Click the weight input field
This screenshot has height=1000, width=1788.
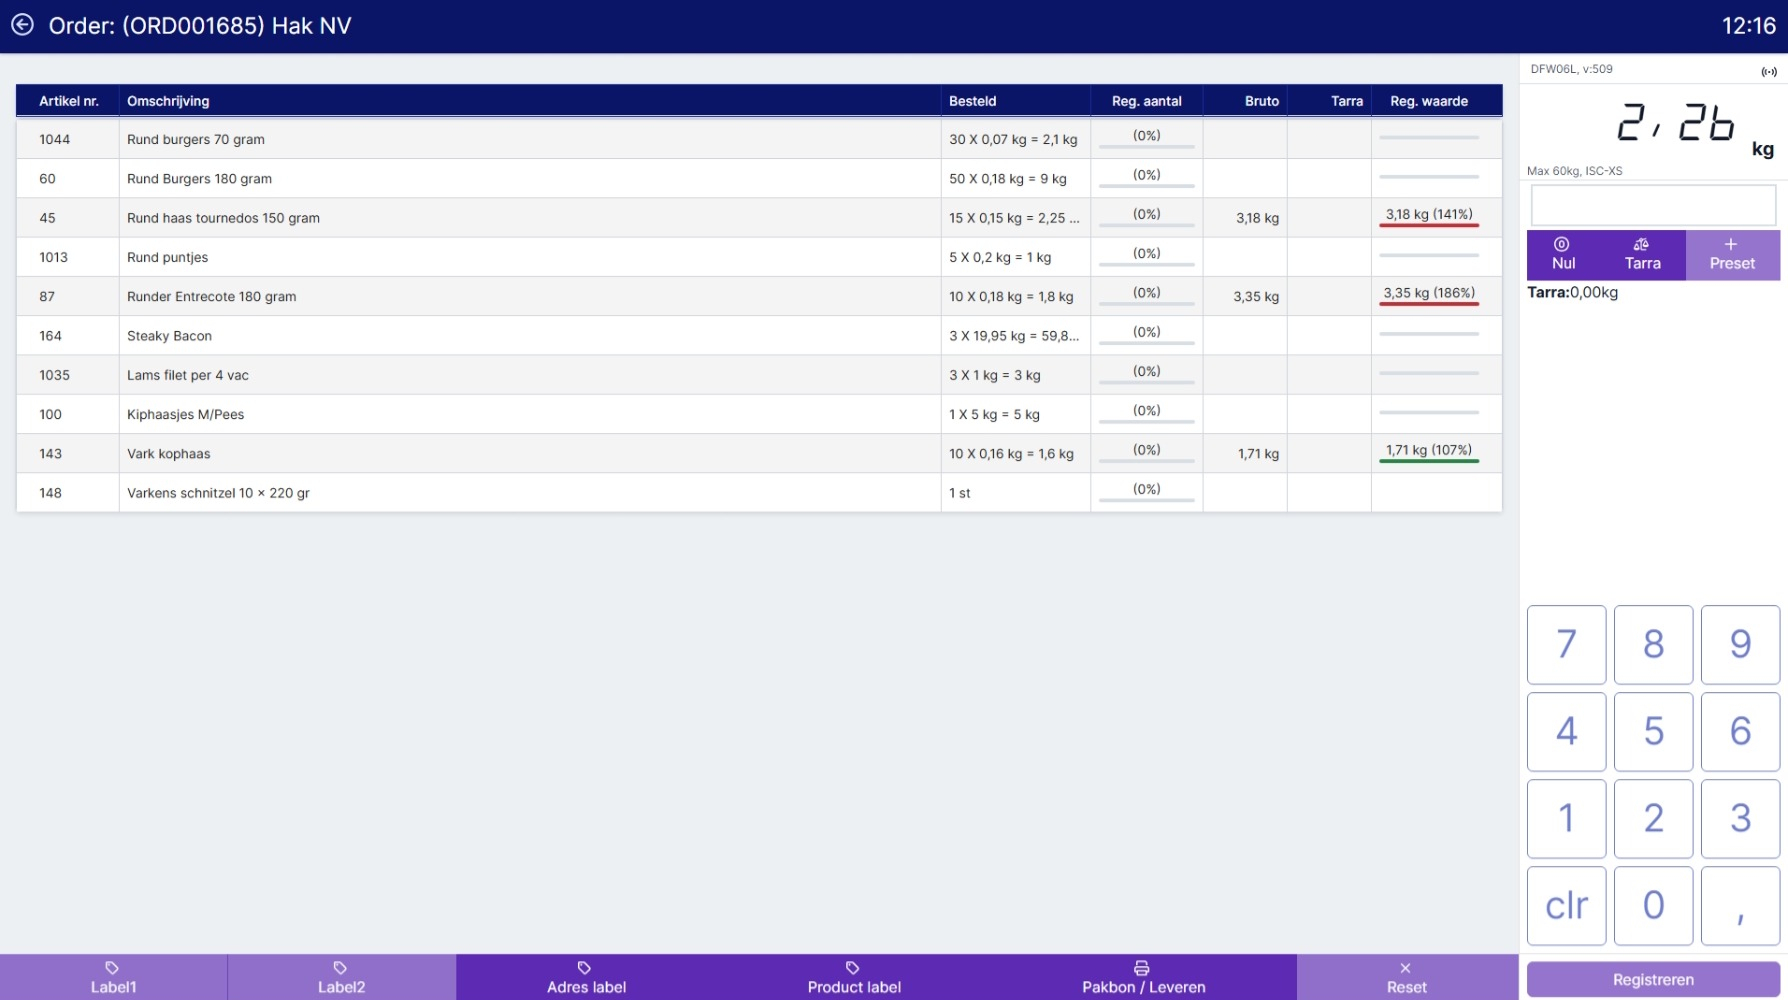pyautogui.click(x=1653, y=205)
